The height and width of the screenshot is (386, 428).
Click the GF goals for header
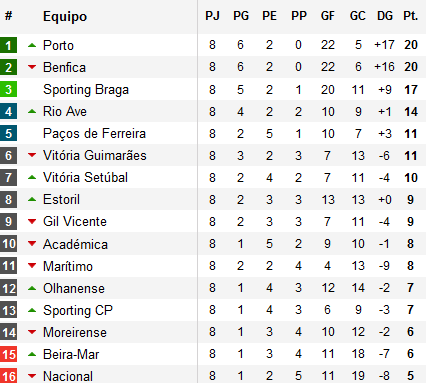click(x=328, y=16)
